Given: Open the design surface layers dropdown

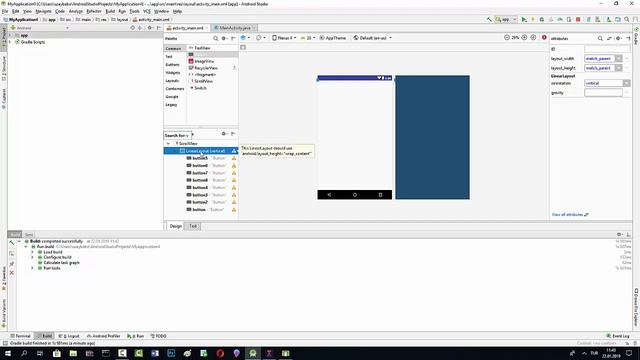Looking at the screenshot, I should click(x=245, y=38).
